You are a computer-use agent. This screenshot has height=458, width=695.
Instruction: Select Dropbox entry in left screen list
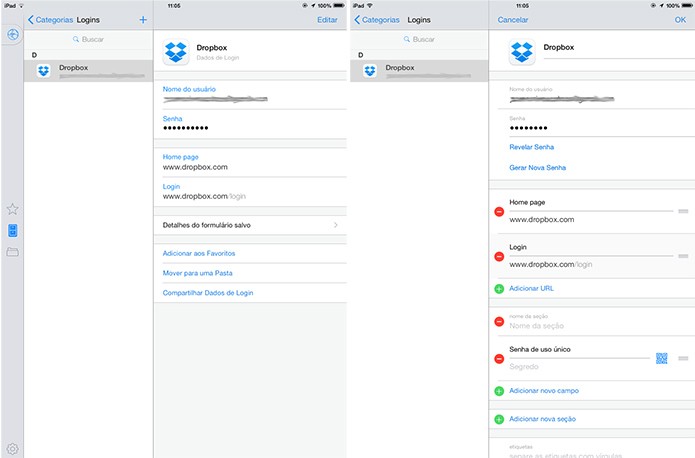click(x=88, y=71)
